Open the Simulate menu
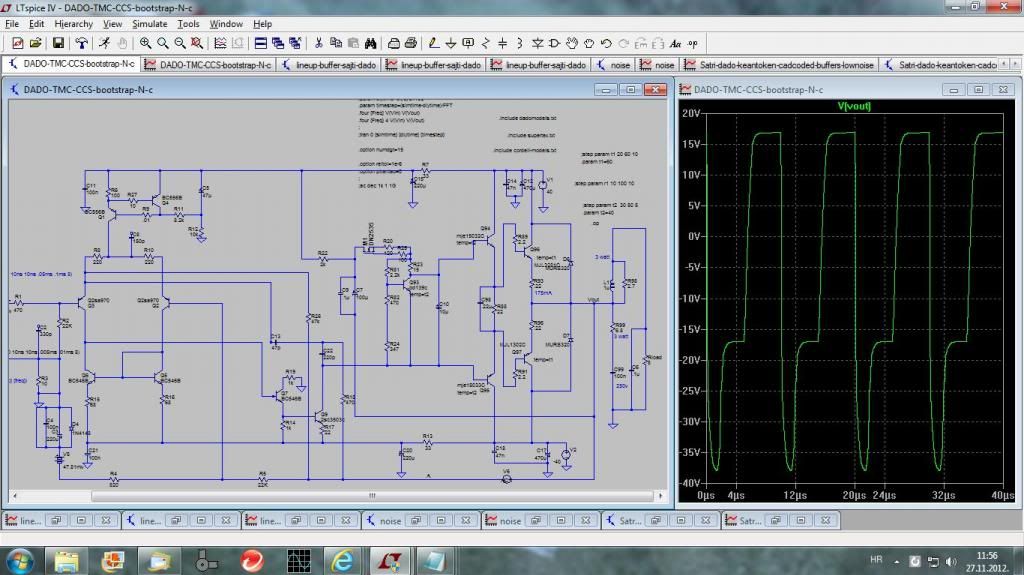Viewport: 1024px width, 575px height. [150, 24]
